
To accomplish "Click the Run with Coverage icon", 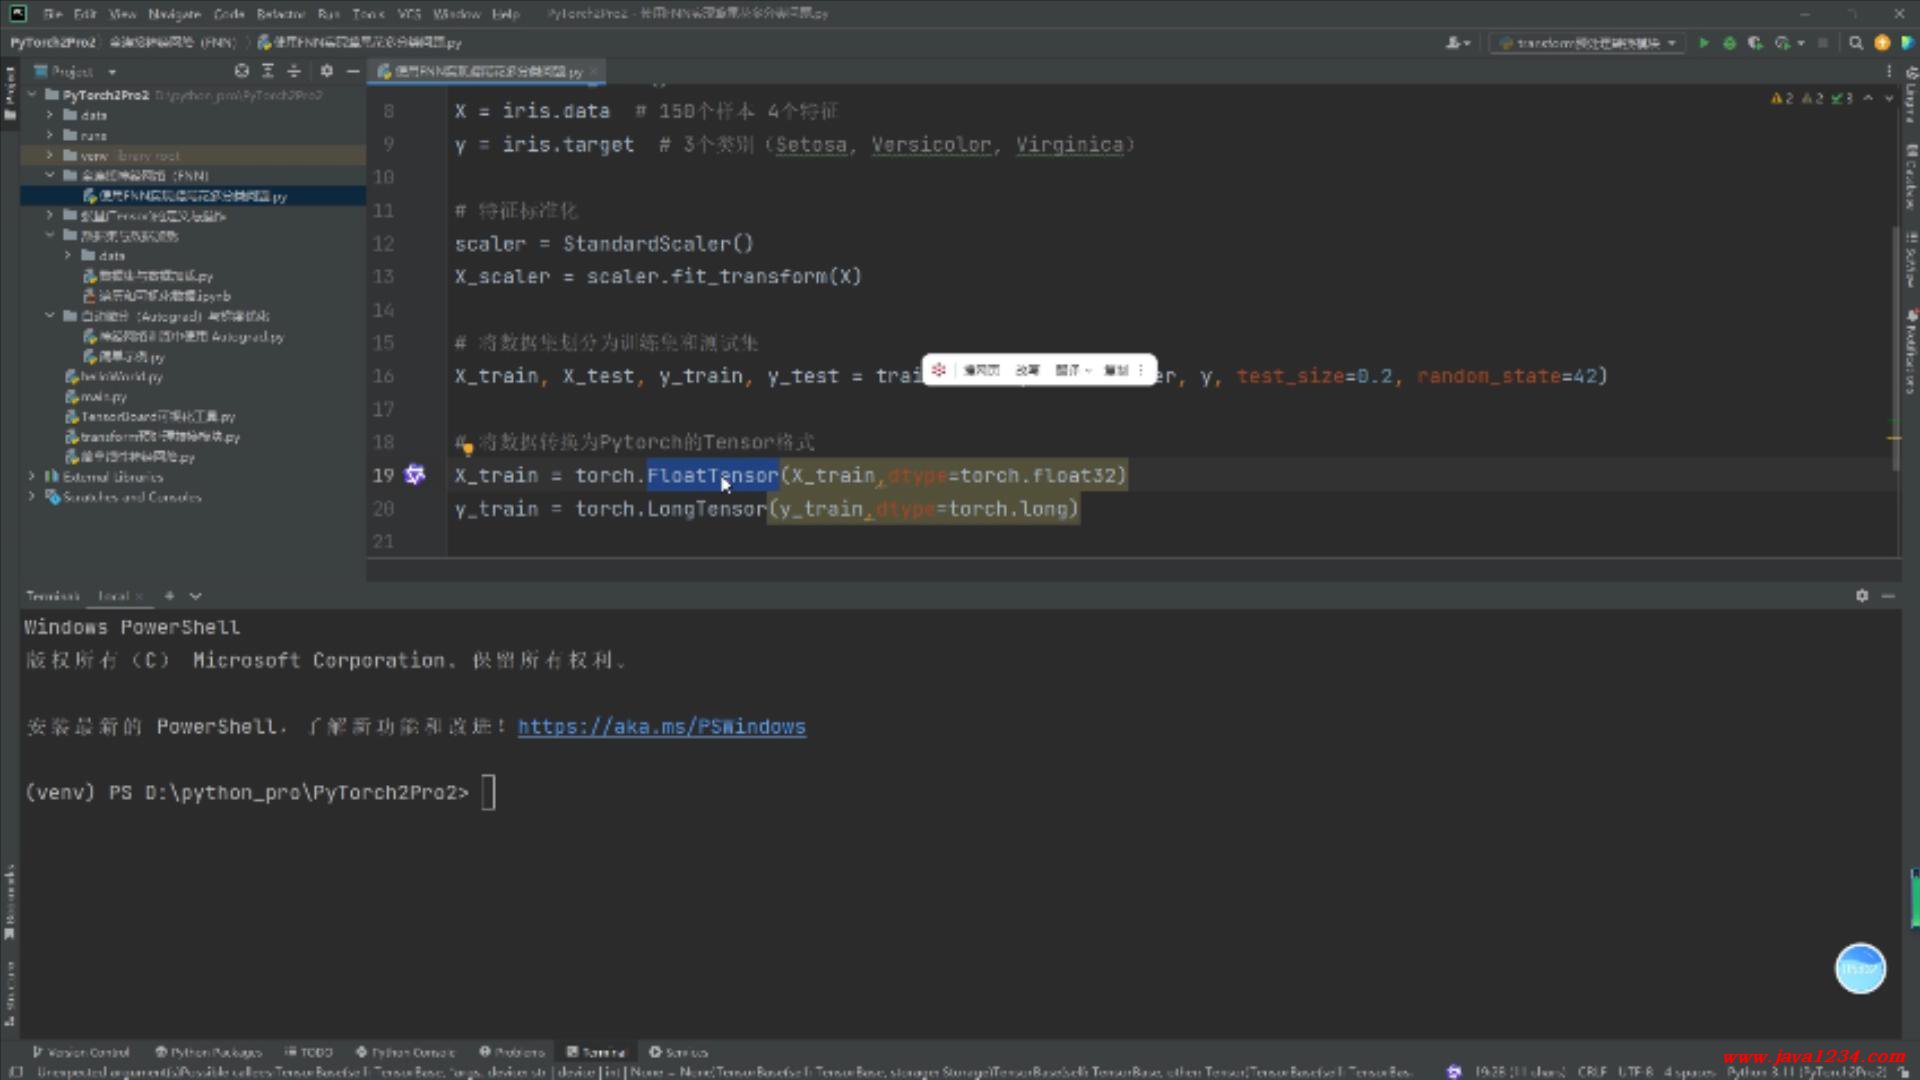I will click(x=1755, y=43).
